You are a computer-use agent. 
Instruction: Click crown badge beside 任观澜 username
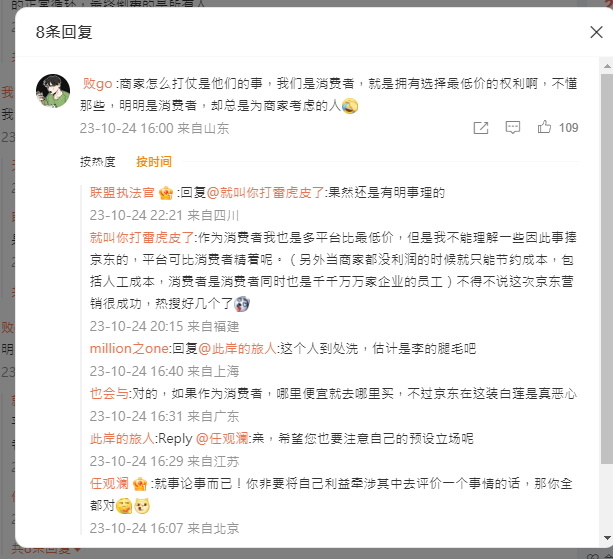[140, 484]
